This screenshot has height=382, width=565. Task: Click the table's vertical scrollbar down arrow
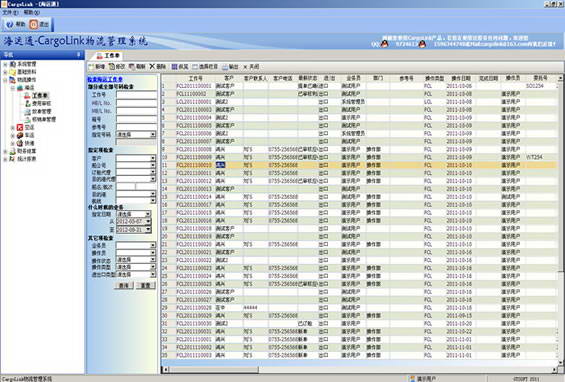pyautogui.click(x=560, y=363)
